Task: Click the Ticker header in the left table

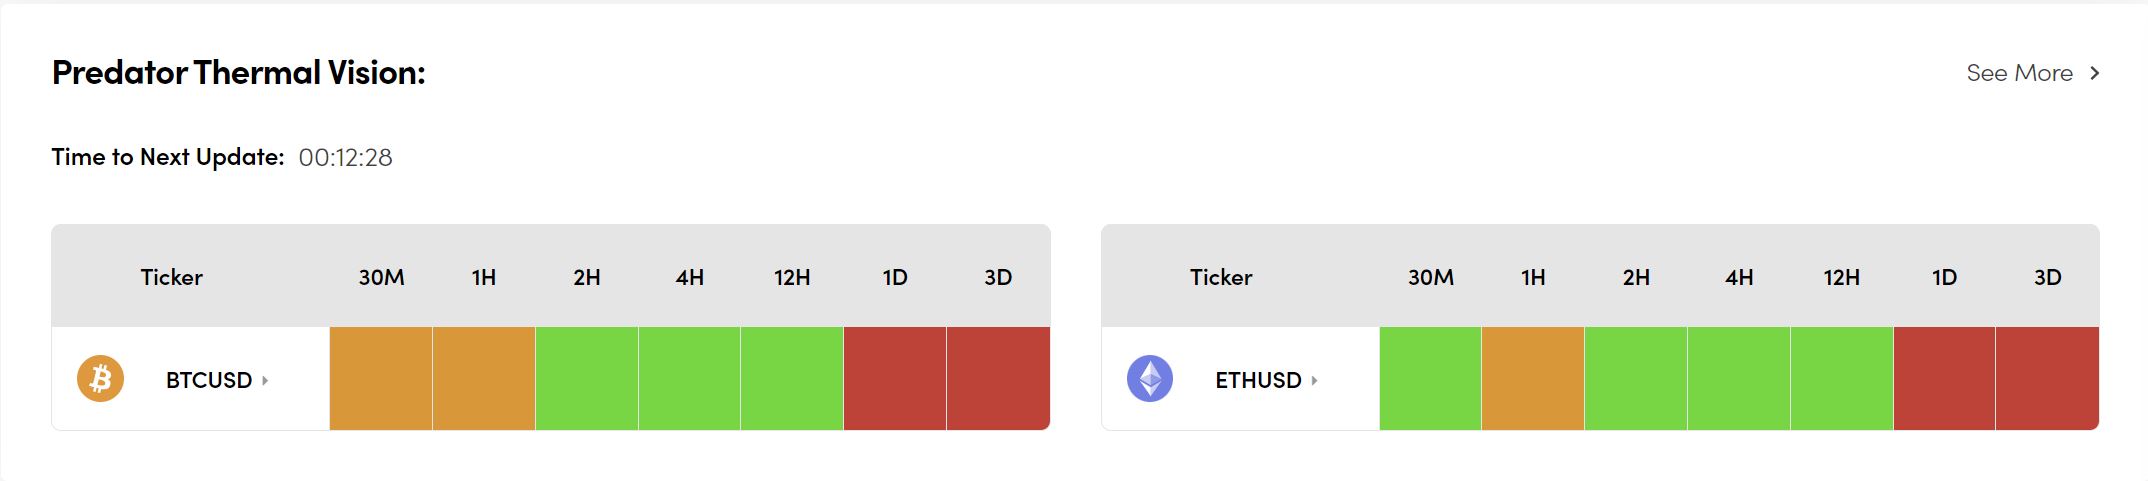Action: (171, 277)
